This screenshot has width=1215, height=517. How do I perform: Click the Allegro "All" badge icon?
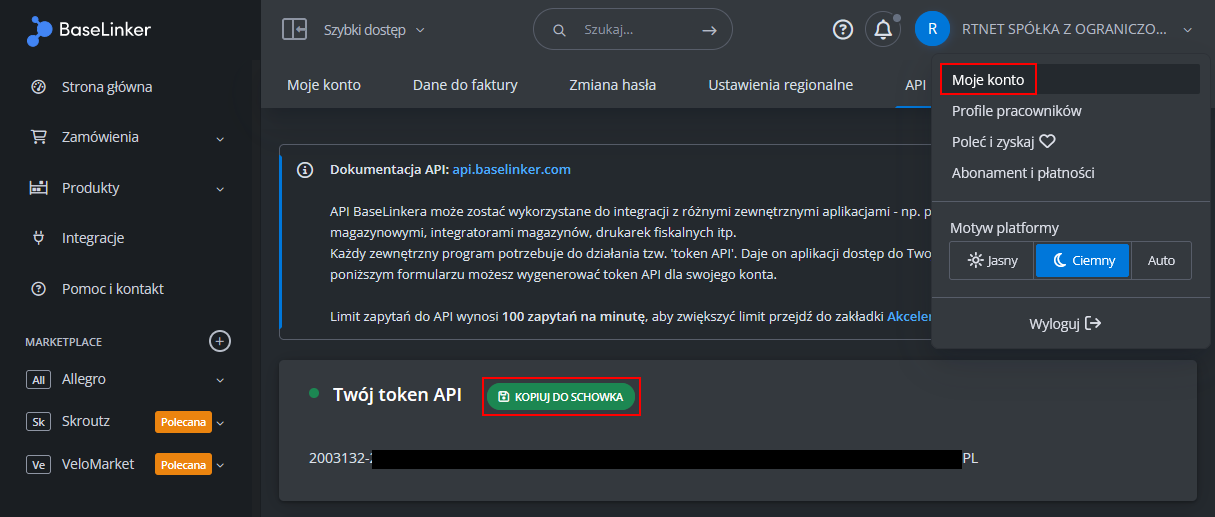[x=38, y=380]
